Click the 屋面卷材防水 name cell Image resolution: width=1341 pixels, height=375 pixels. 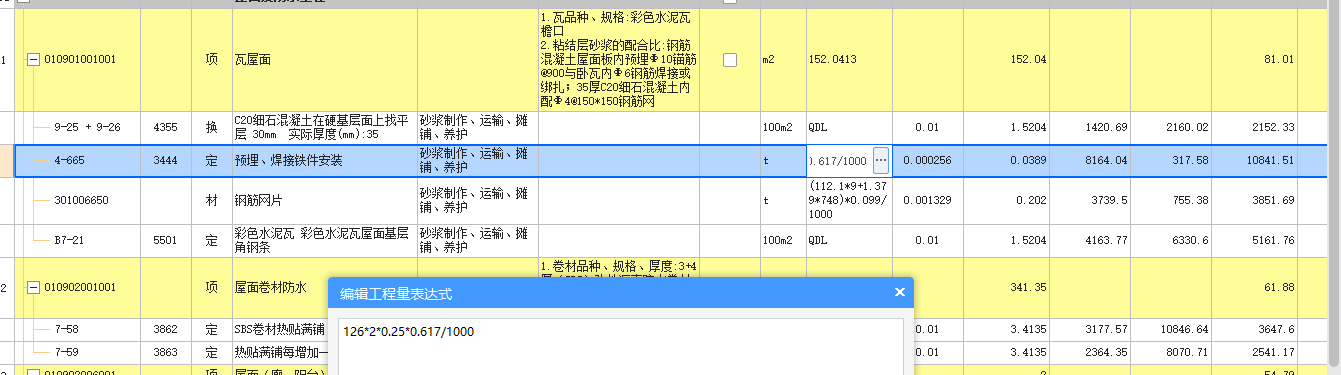[x=324, y=288]
